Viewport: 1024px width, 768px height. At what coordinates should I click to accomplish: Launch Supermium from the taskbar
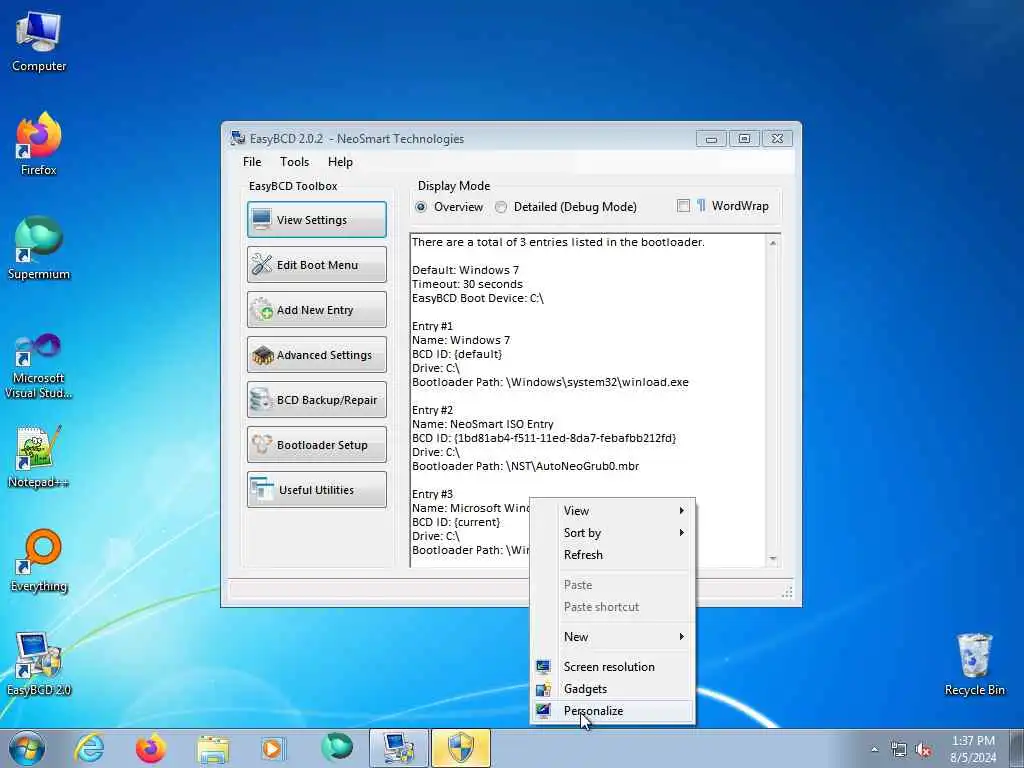tap(336, 748)
